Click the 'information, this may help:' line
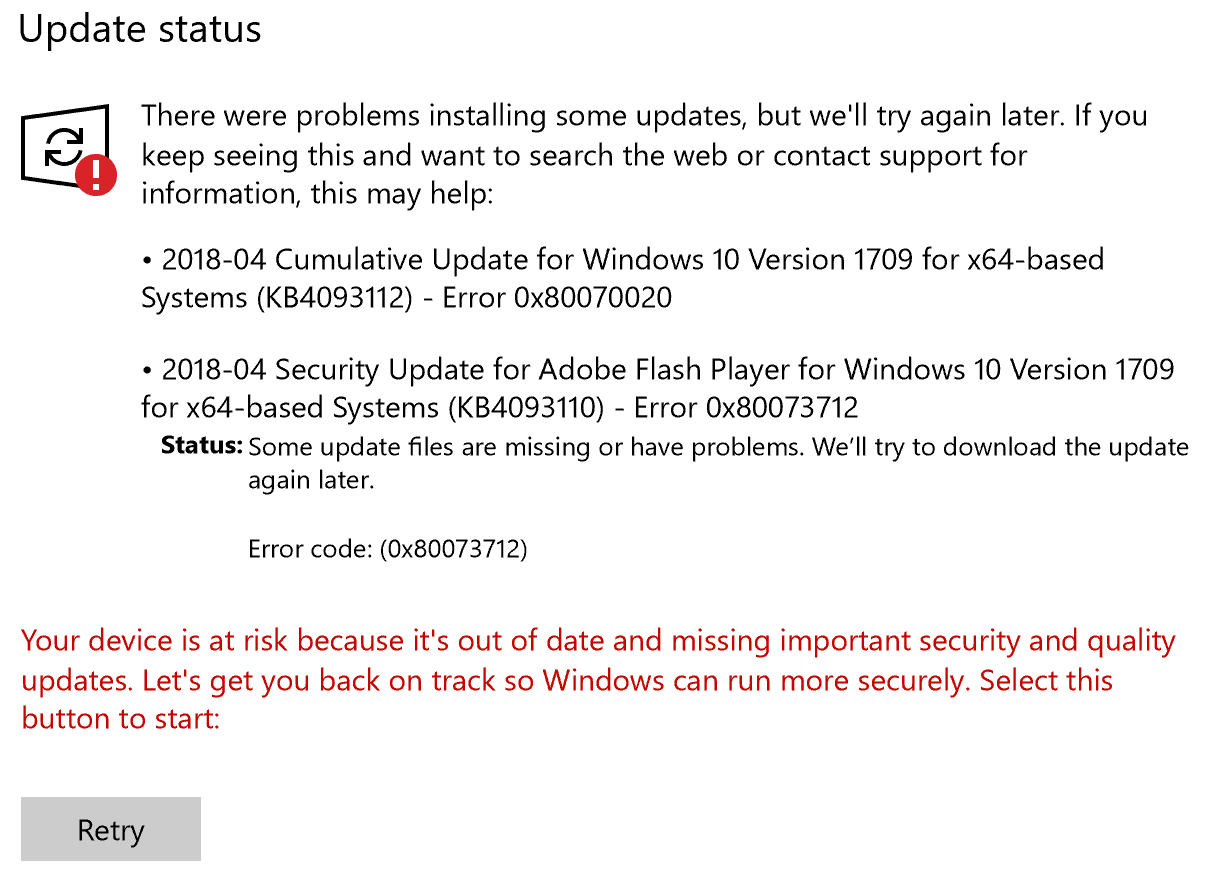The height and width of the screenshot is (886, 1220). [317, 192]
